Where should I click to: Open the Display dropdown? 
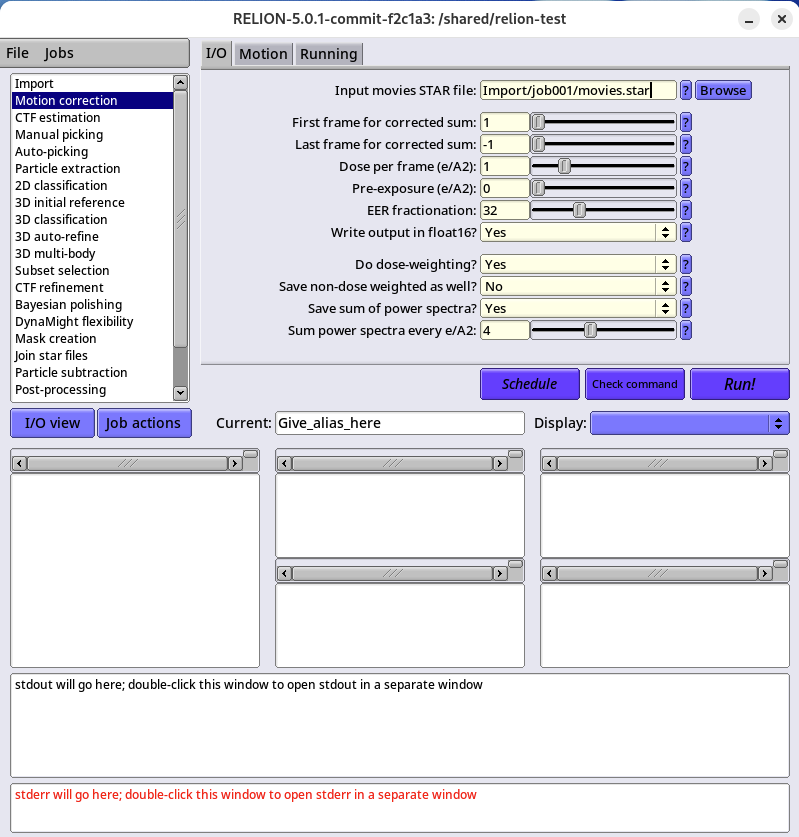689,423
